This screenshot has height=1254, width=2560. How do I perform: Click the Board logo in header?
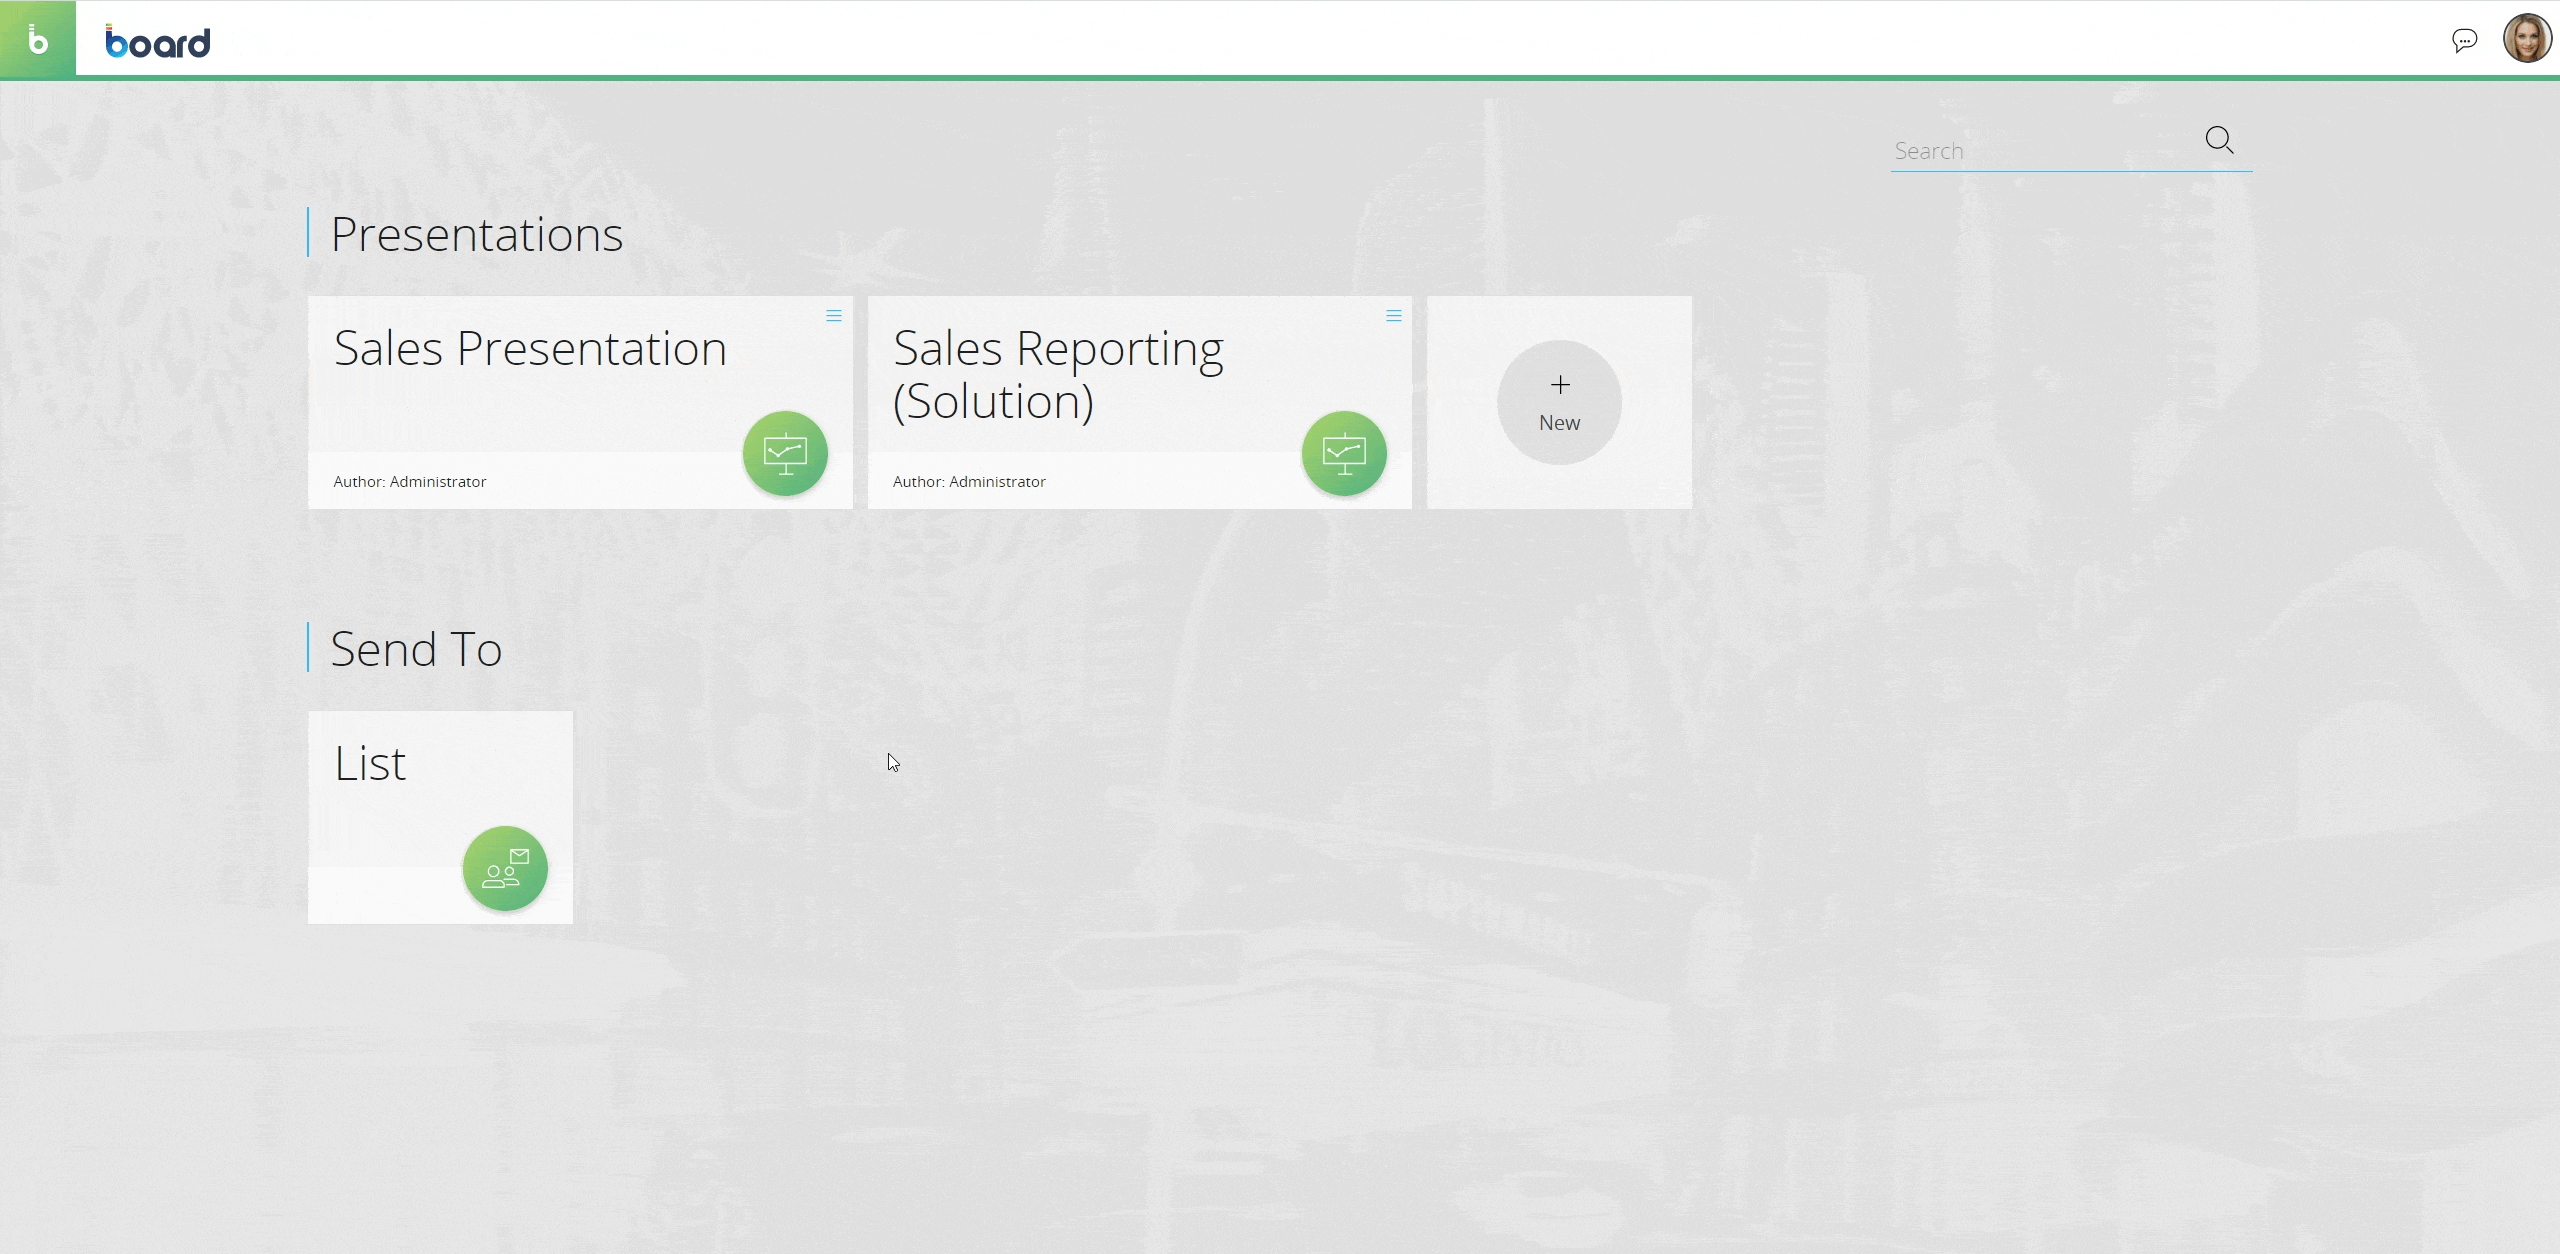[158, 42]
